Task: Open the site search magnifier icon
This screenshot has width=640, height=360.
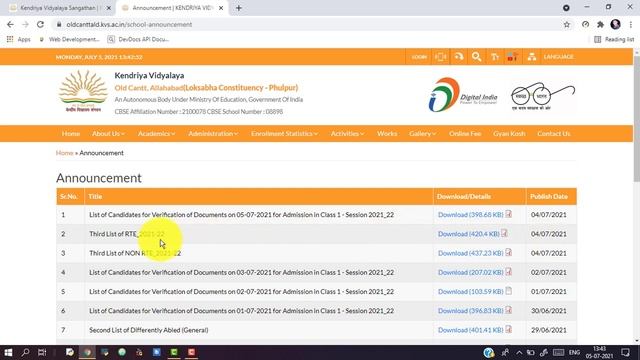Action: coord(476,57)
